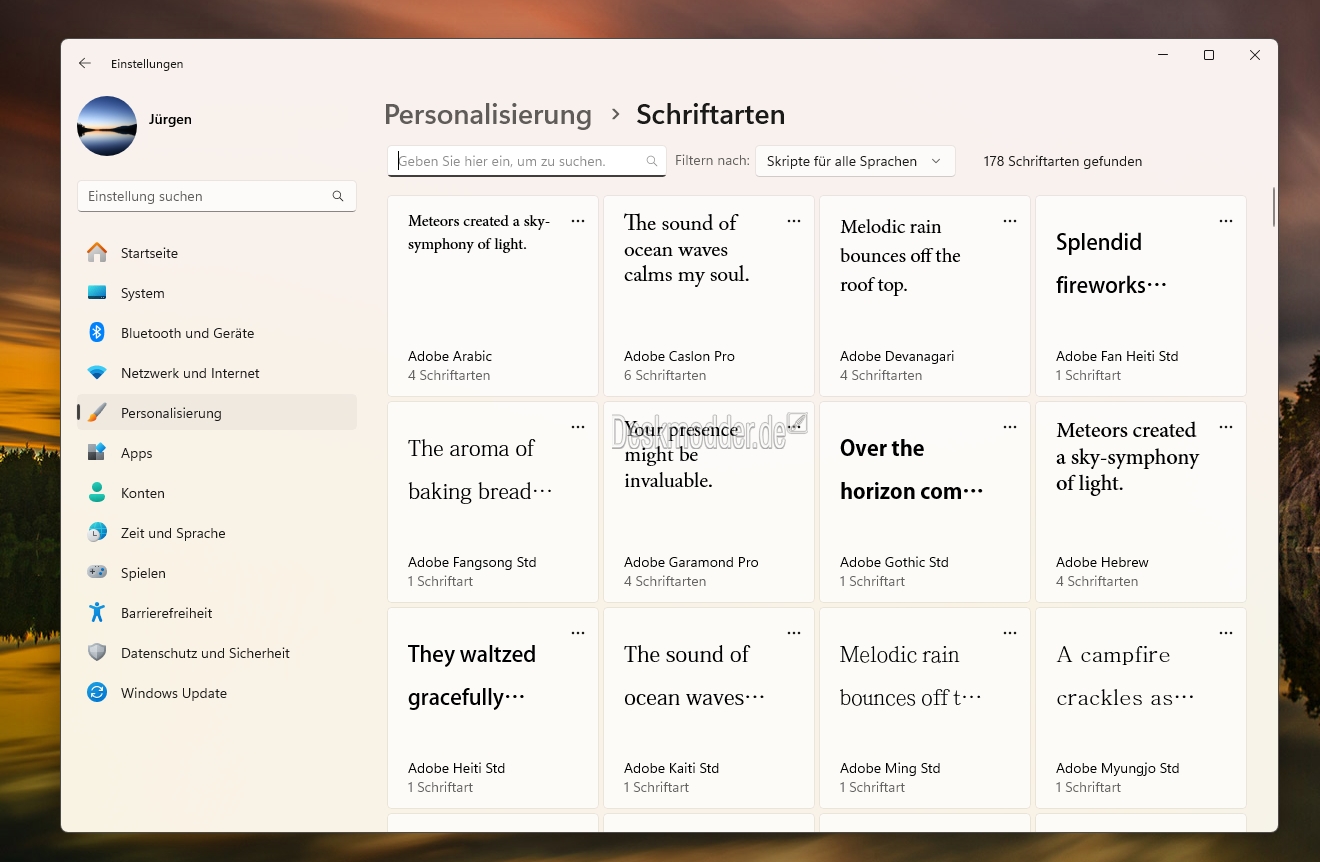Open the more options menu for Adobe Arabic
Image resolution: width=1320 pixels, height=862 pixels.
[578, 221]
